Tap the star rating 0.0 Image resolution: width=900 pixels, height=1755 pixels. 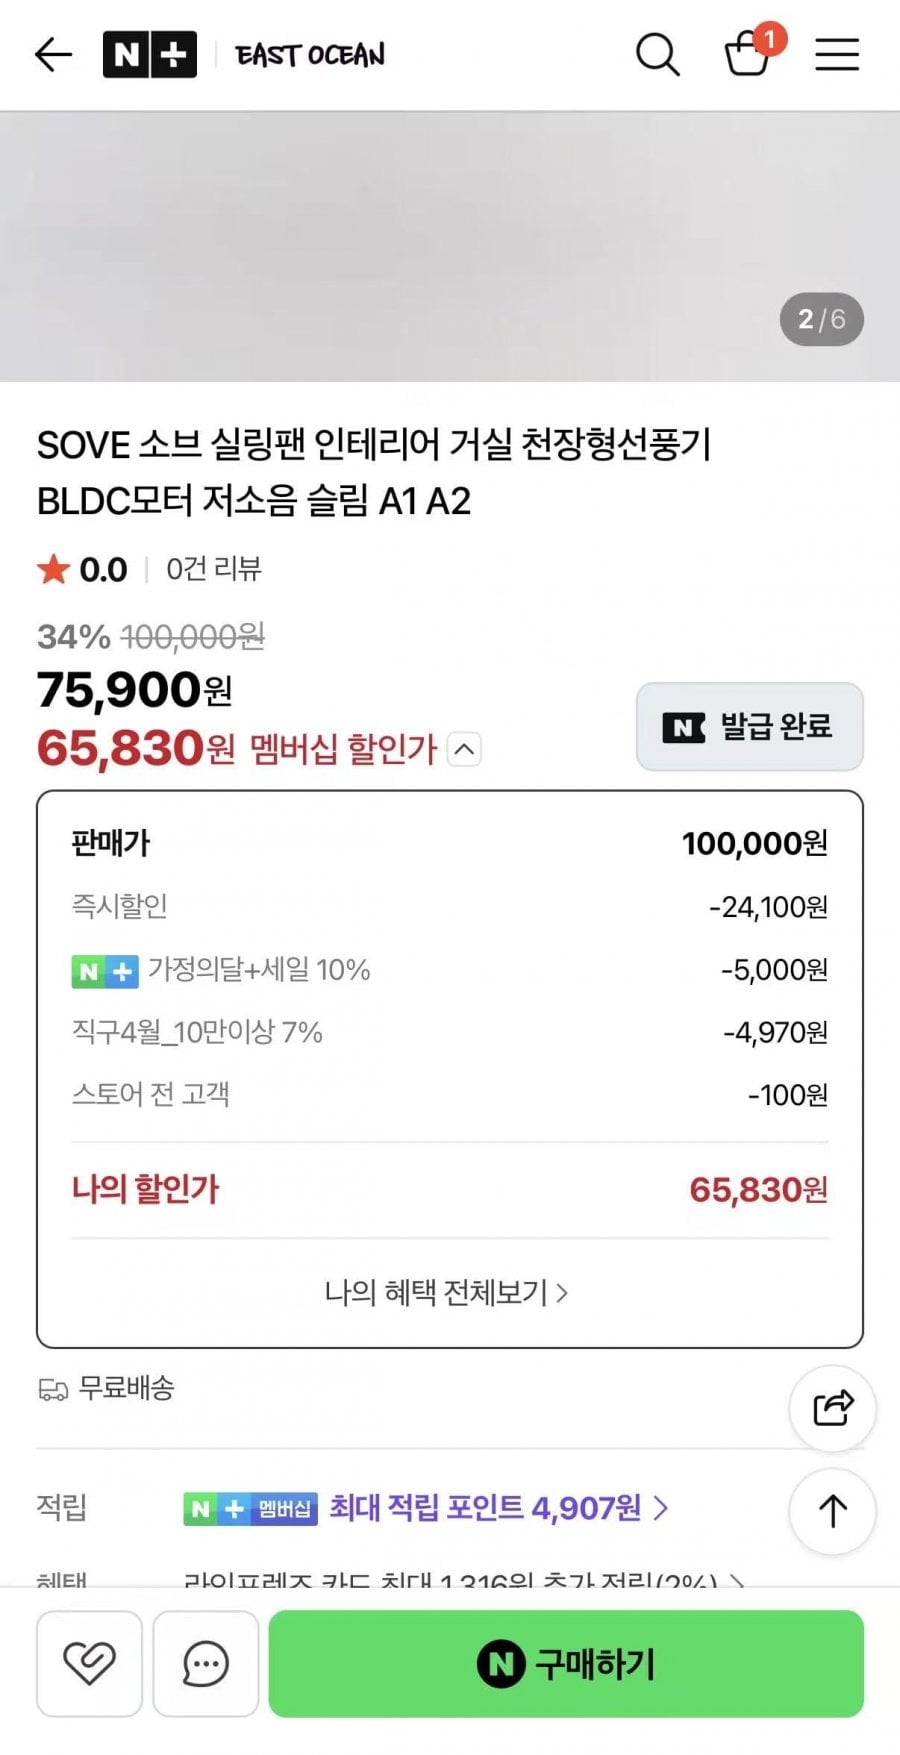(x=83, y=570)
